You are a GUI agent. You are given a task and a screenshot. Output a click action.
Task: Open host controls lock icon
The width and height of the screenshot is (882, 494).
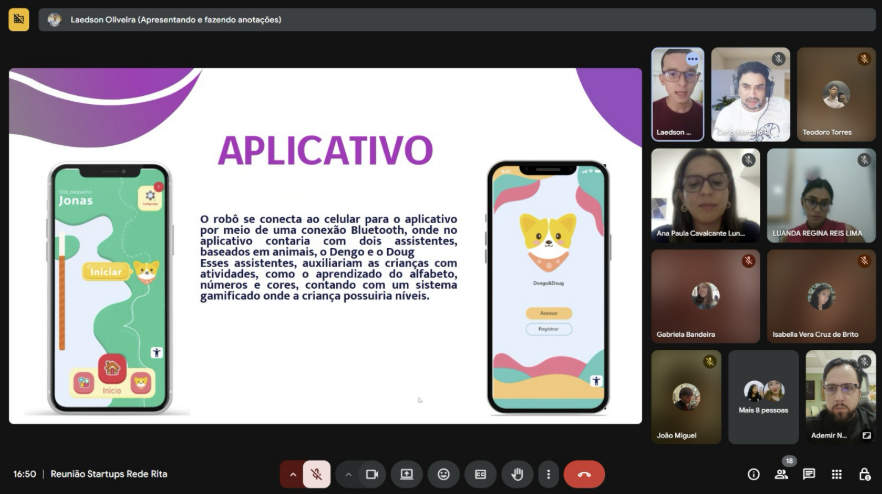865,474
